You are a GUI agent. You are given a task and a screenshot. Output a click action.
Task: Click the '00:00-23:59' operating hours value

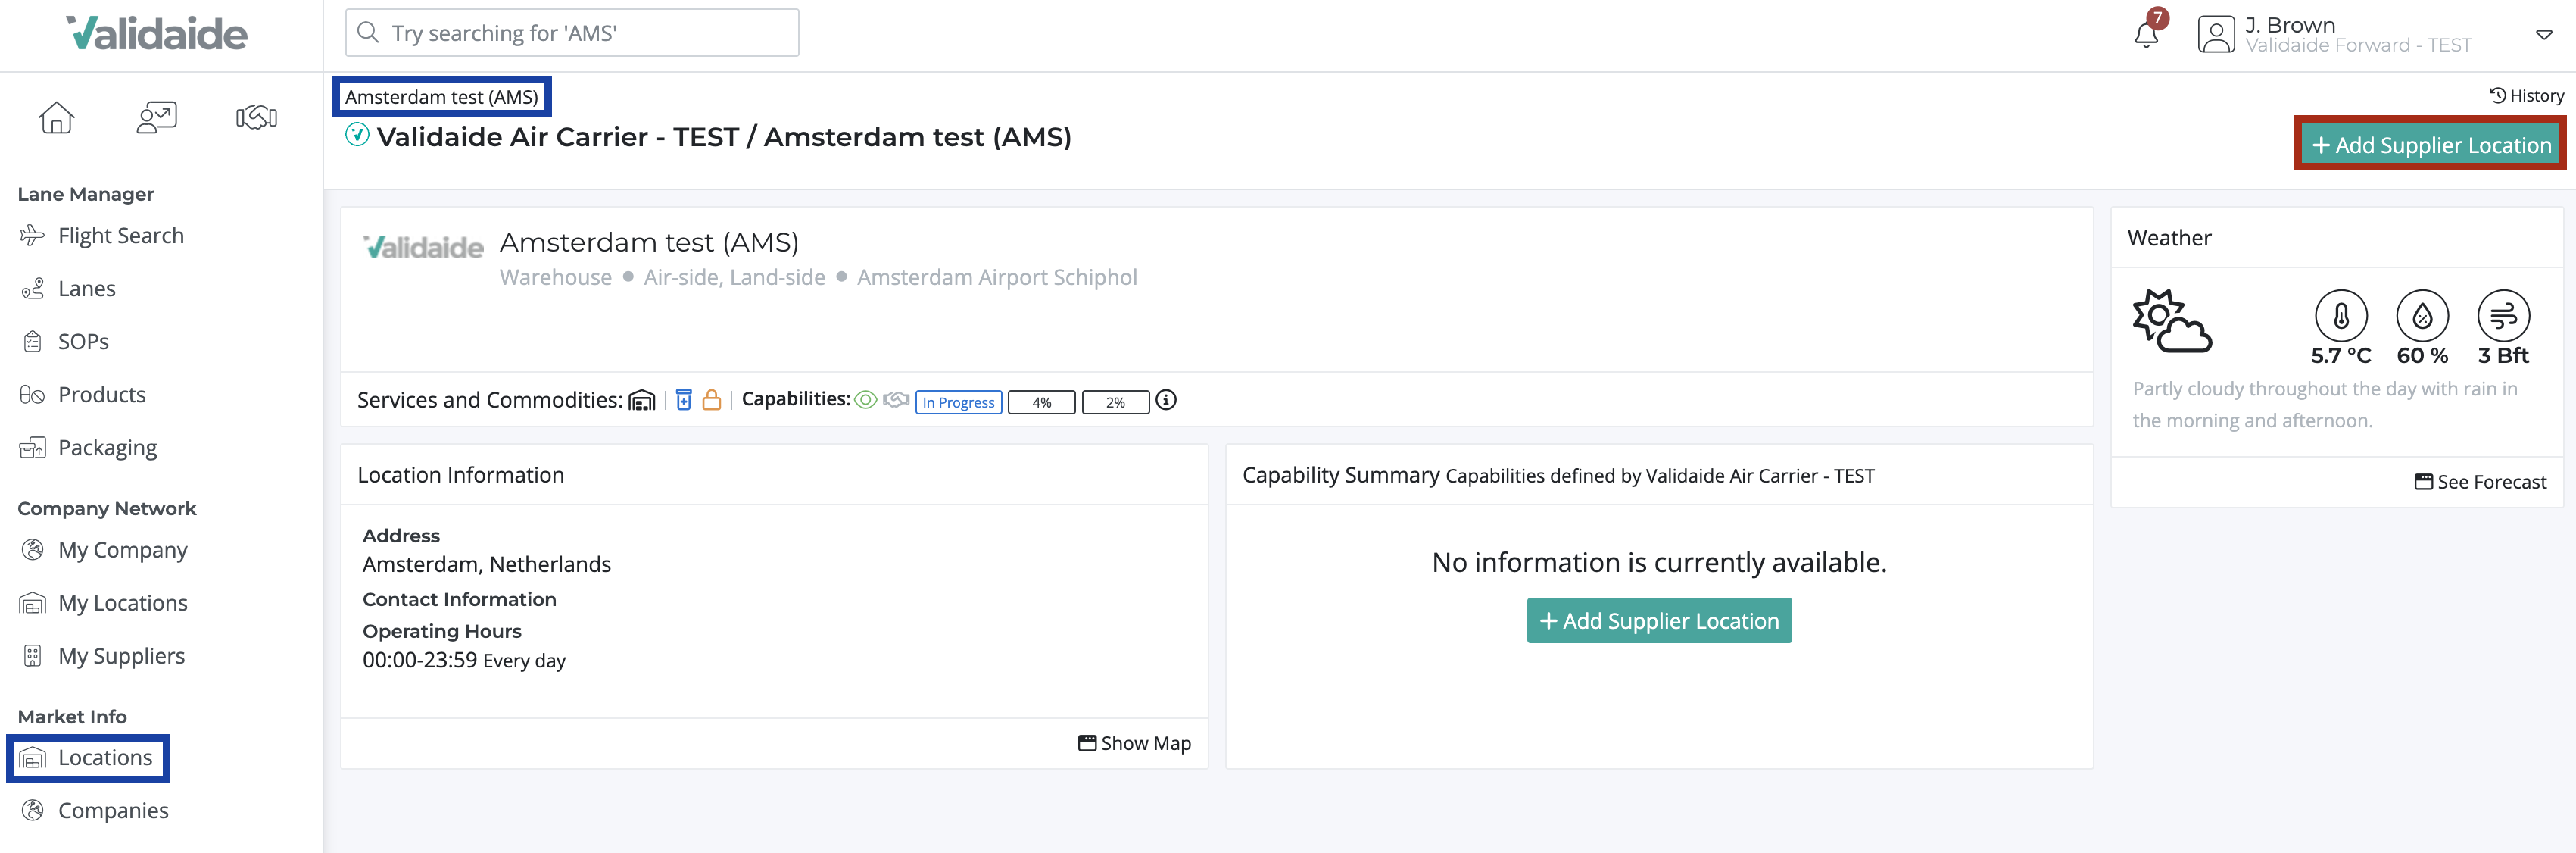tap(420, 660)
